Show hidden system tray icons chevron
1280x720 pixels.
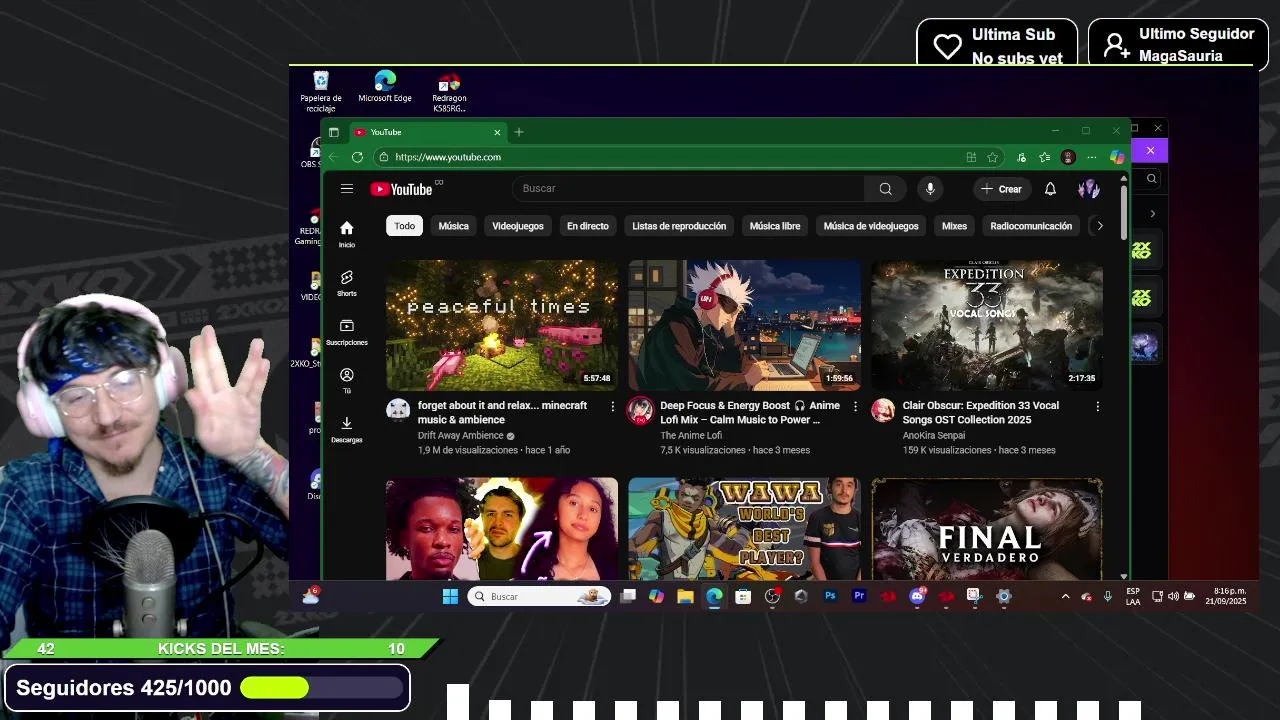[1065, 596]
